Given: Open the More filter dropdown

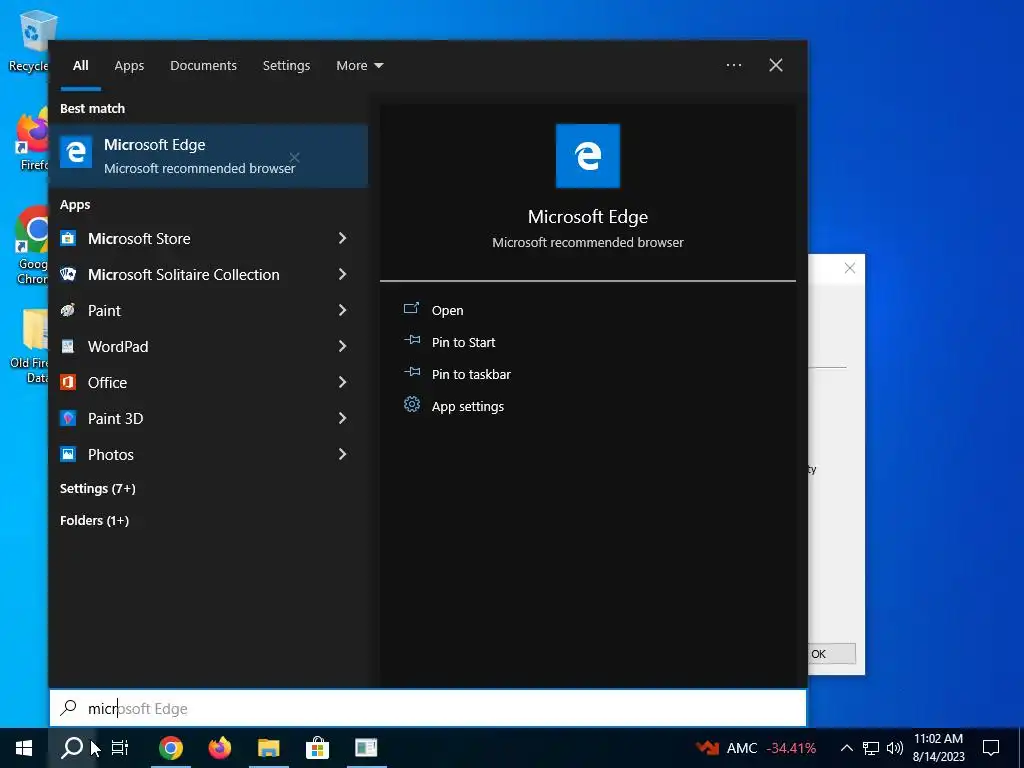Looking at the screenshot, I should point(360,65).
